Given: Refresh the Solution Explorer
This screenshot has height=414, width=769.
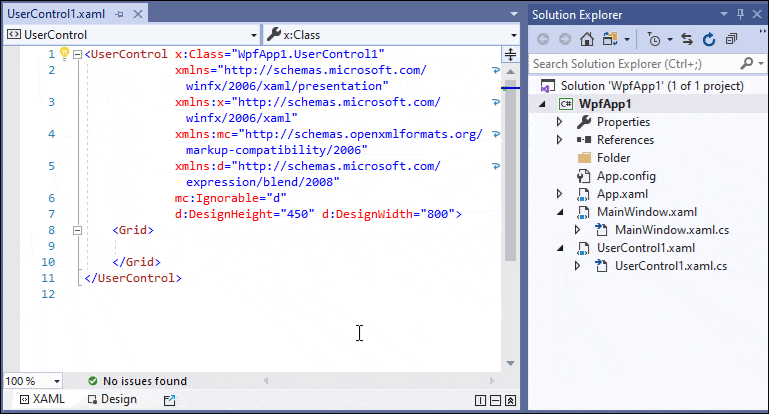Looking at the screenshot, I should coord(709,39).
